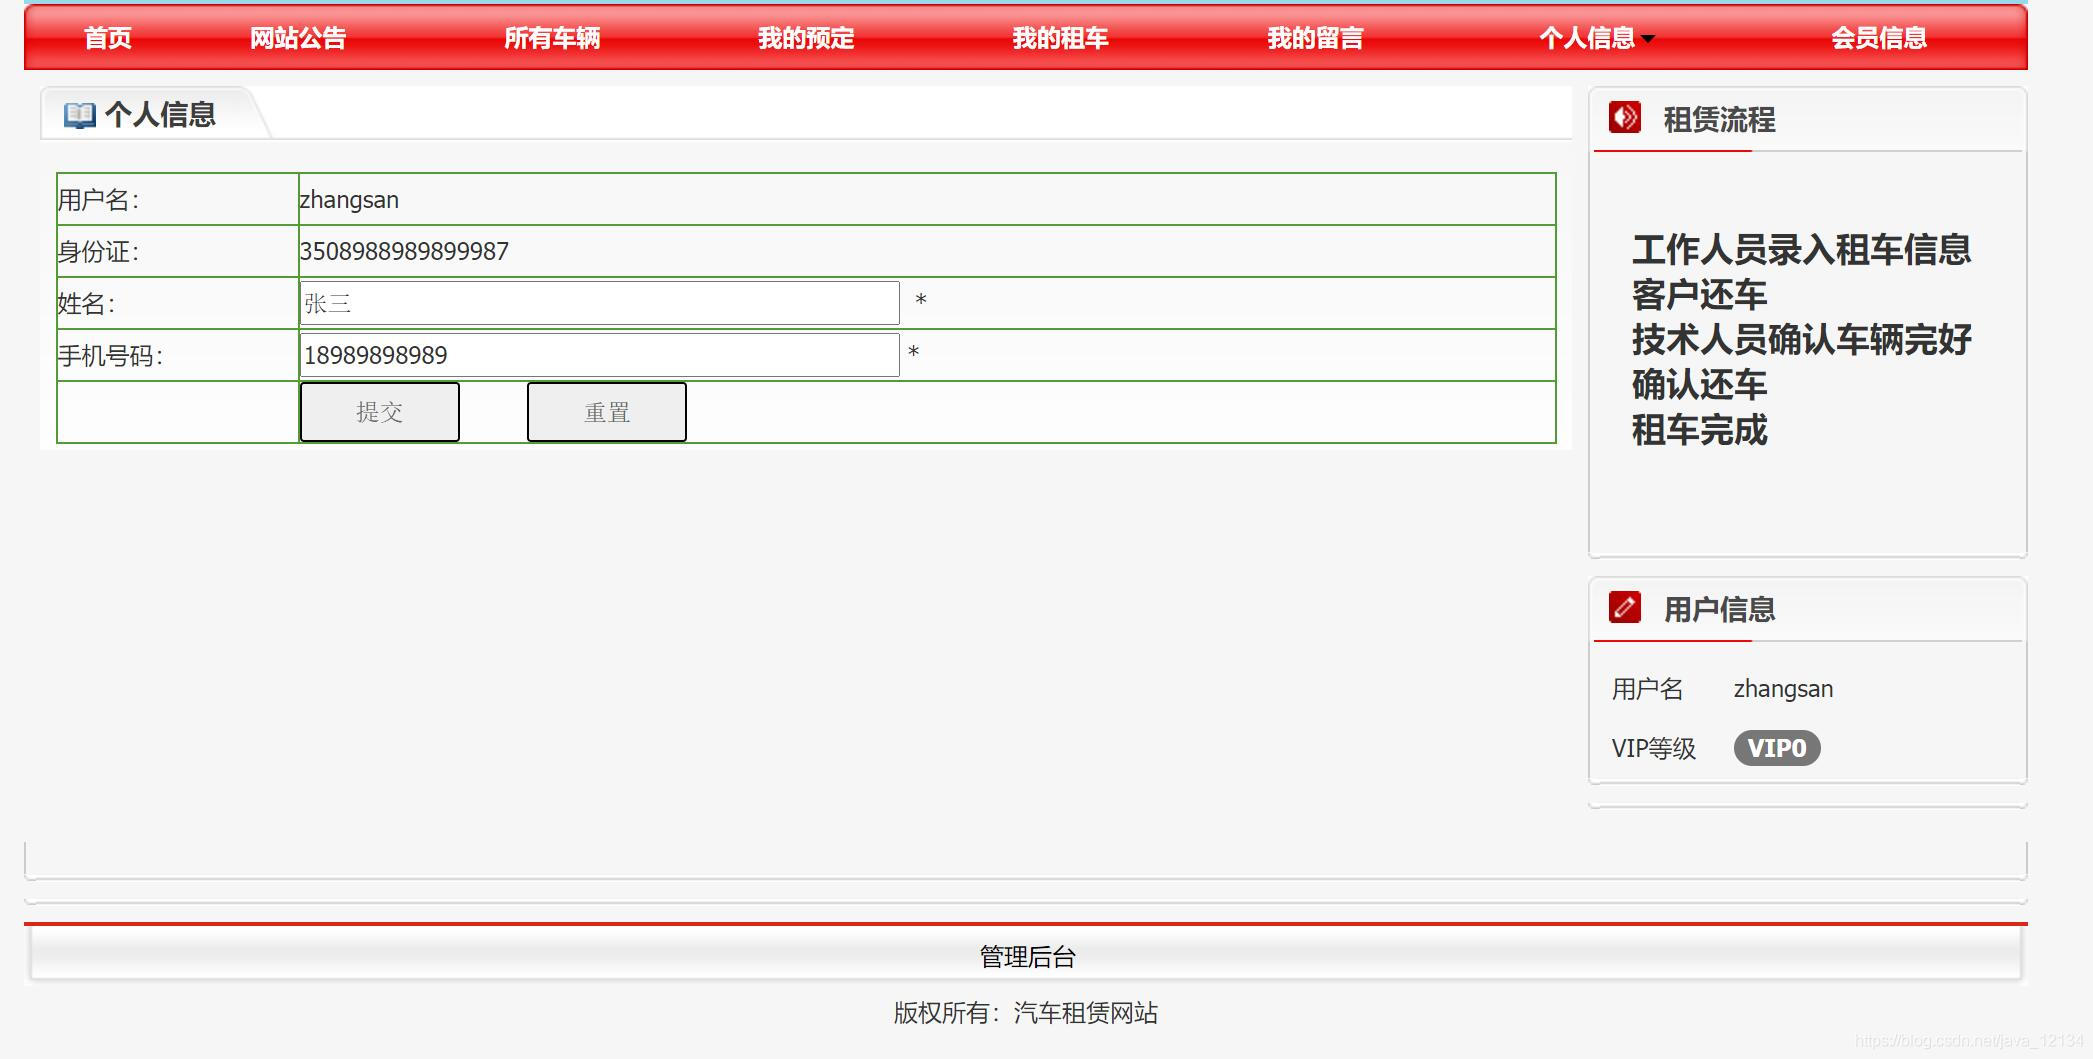Click zhangsan in the 用户信息 panel

[x=1783, y=689]
